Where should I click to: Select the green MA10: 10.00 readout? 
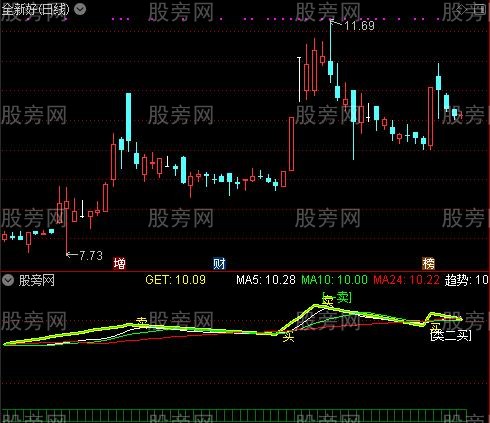pyautogui.click(x=334, y=280)
